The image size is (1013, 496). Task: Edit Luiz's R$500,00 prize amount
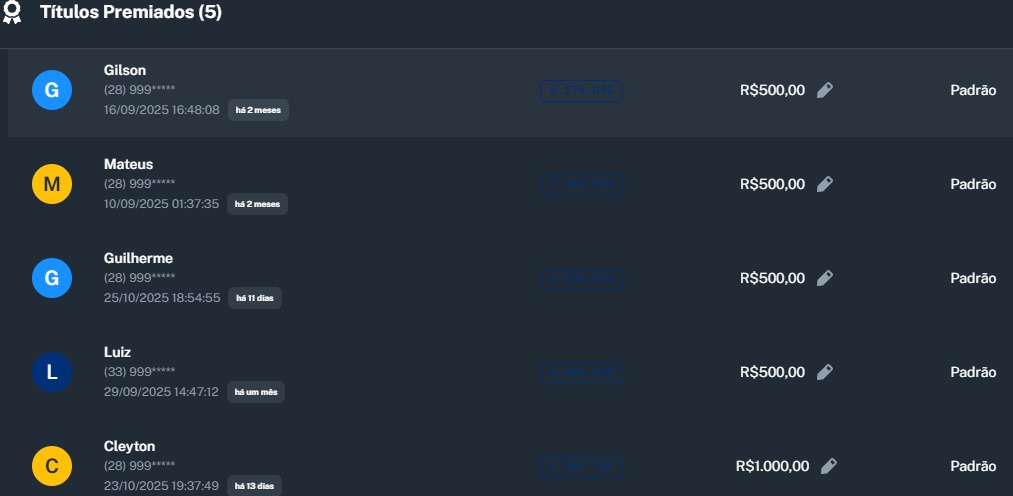click(x=824, y=372)
